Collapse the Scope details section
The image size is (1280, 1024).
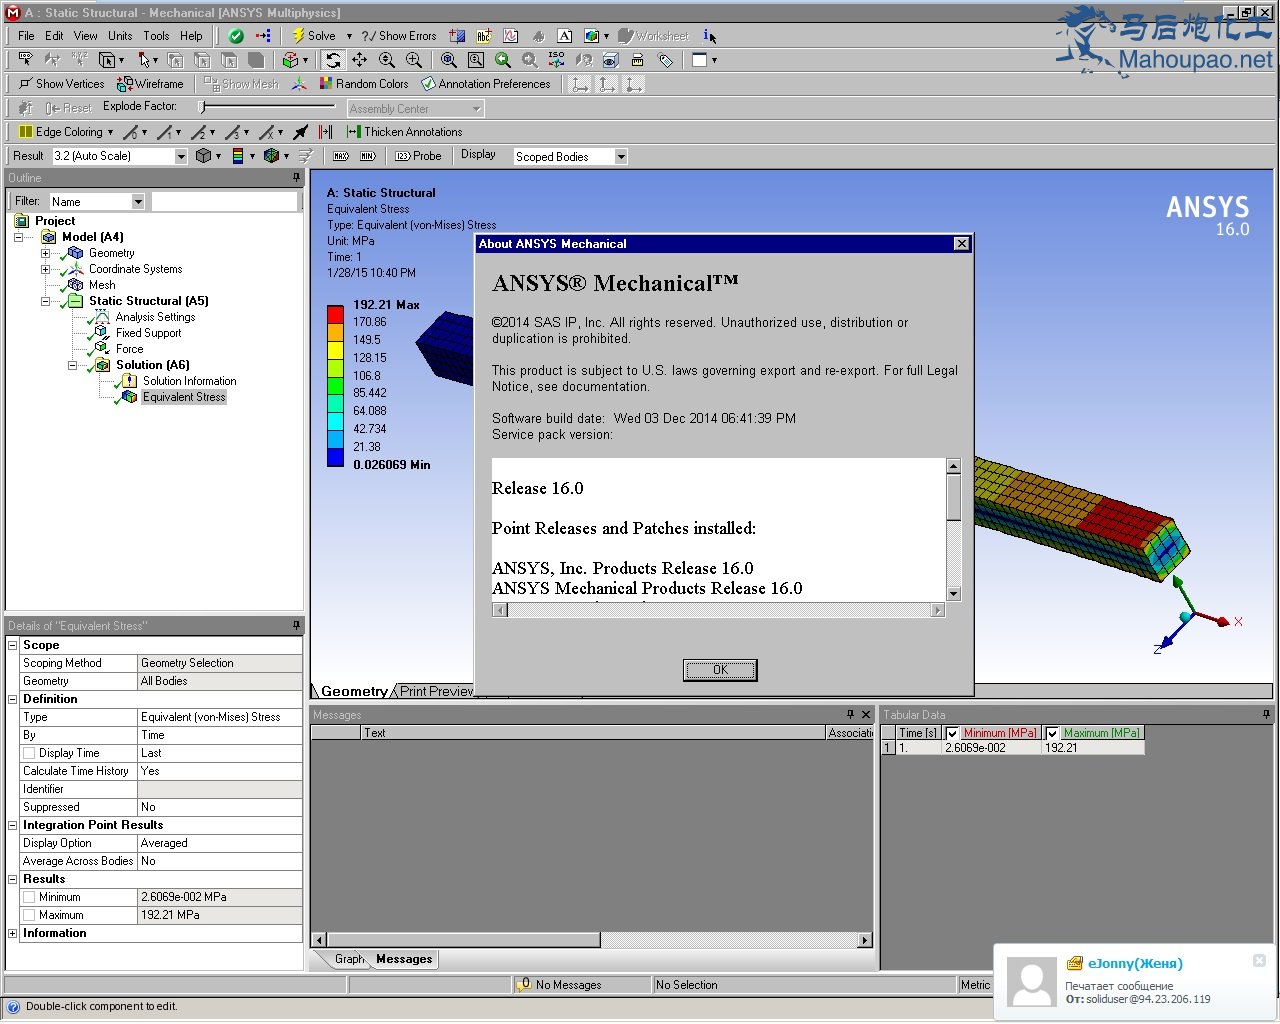13,645
